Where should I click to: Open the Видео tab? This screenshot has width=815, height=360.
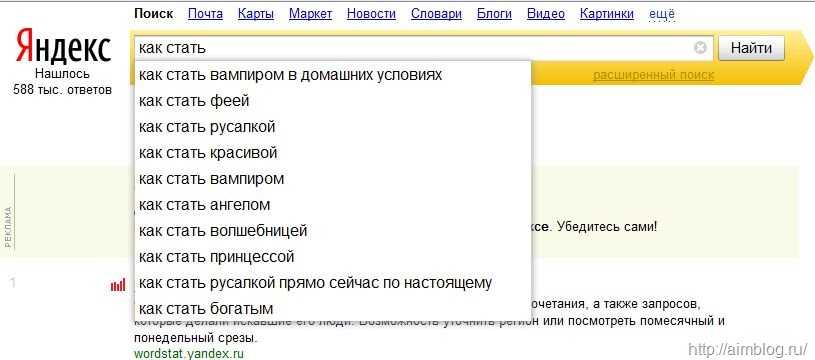click(546, 14)
